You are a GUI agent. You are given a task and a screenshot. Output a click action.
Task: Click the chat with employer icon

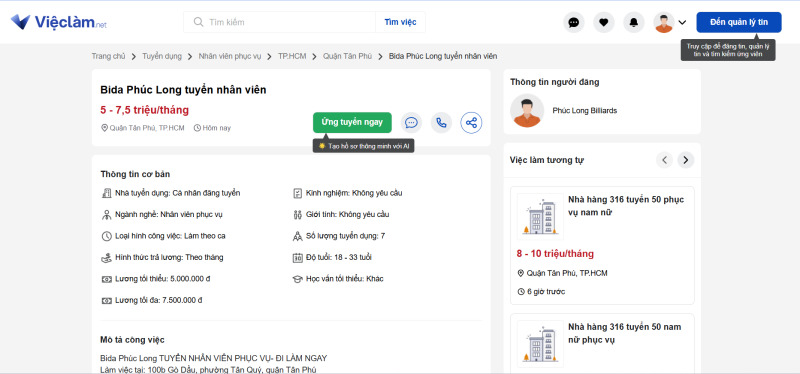pos(411,123)
